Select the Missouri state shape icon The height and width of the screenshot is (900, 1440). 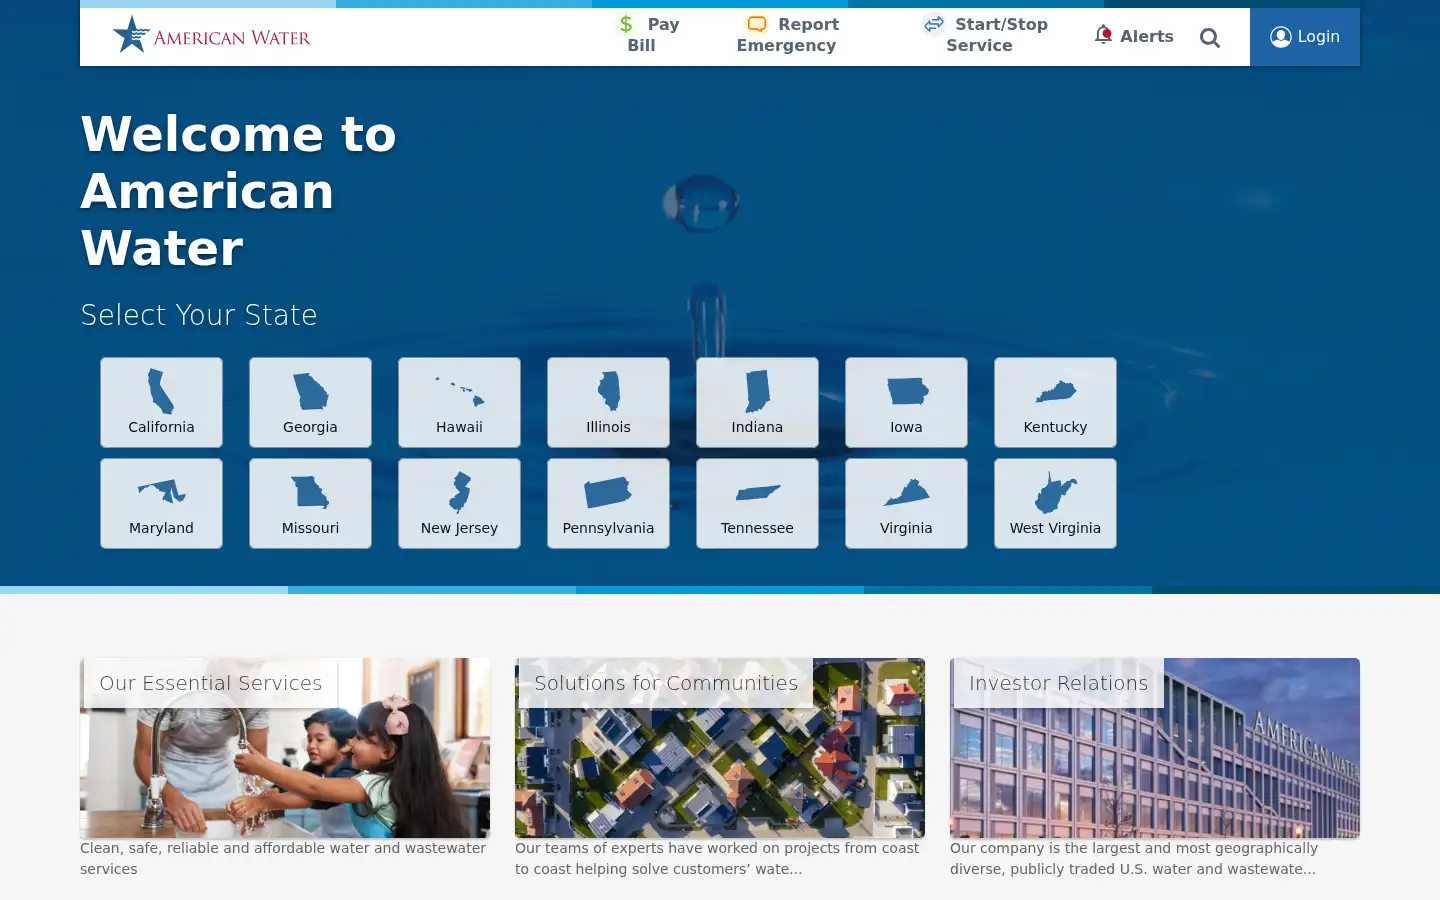pyautogui.click(x=310, y=492)
